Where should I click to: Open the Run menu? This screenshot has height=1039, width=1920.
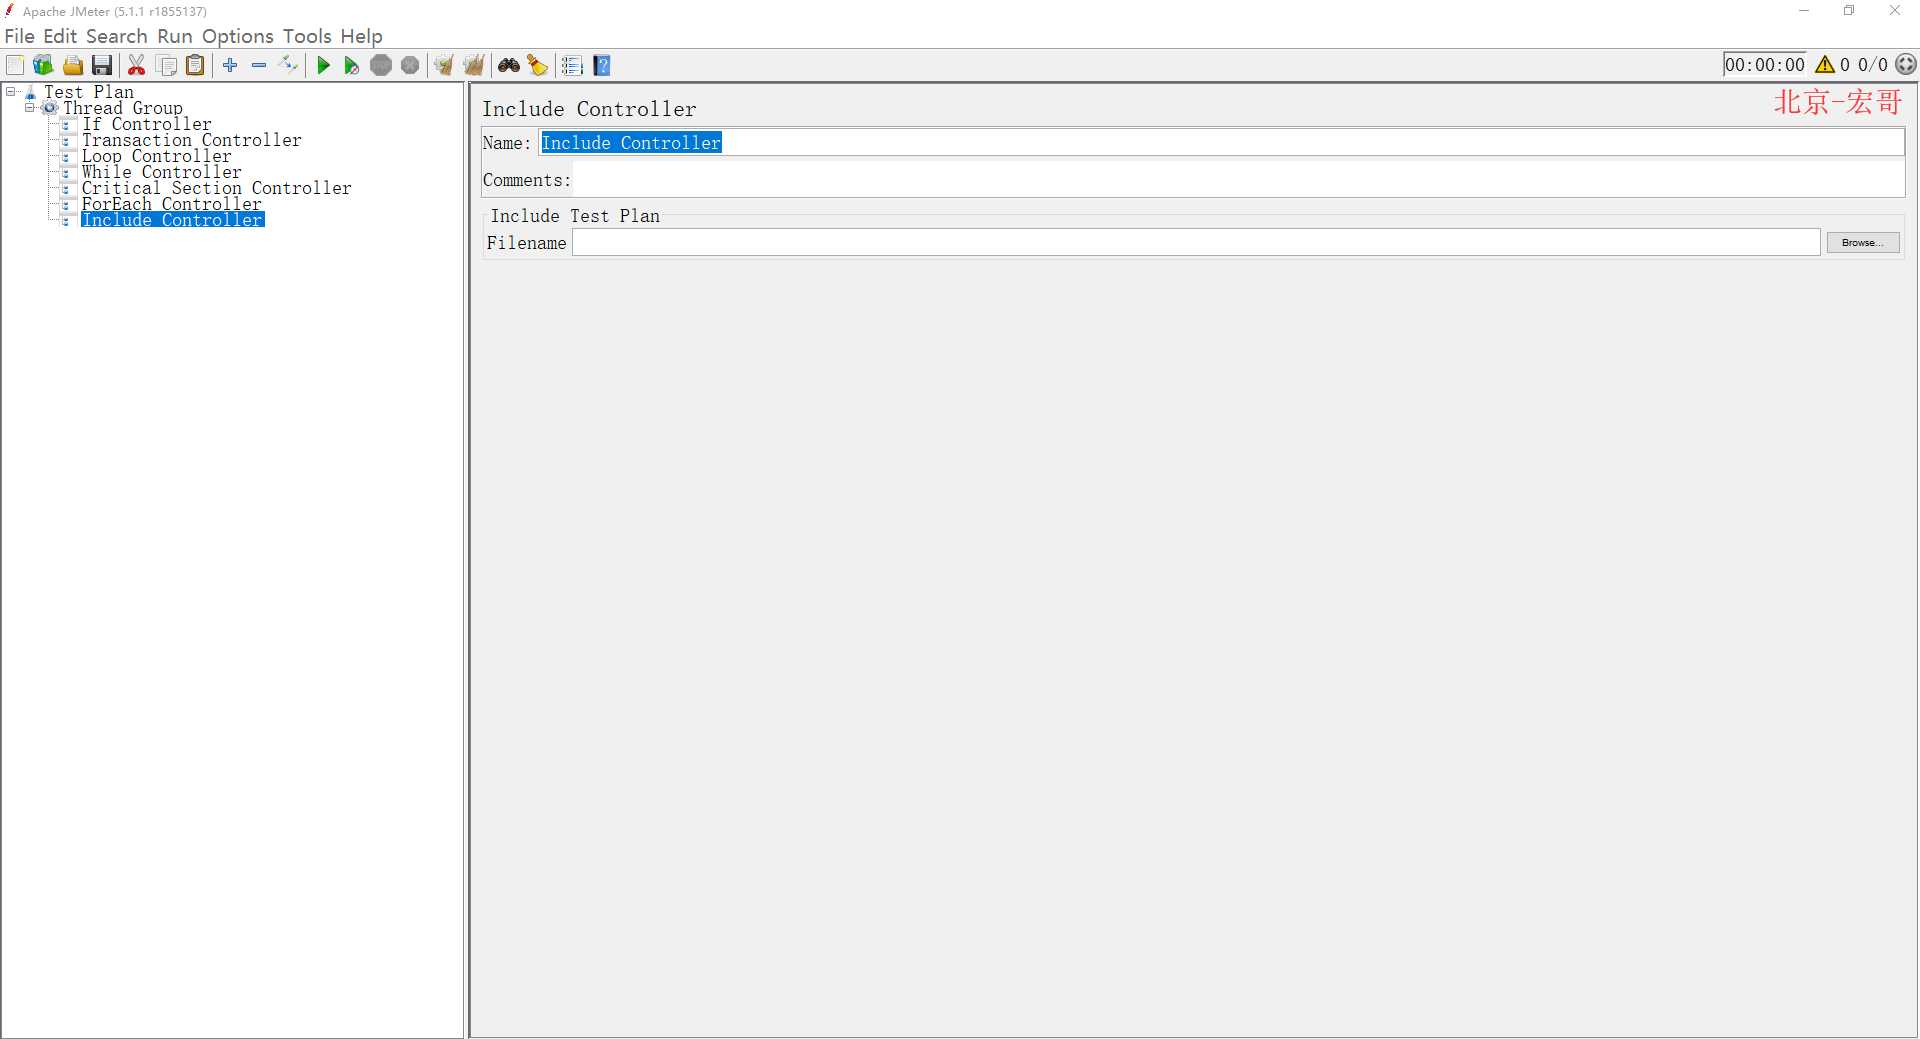(x=175, y=36)
